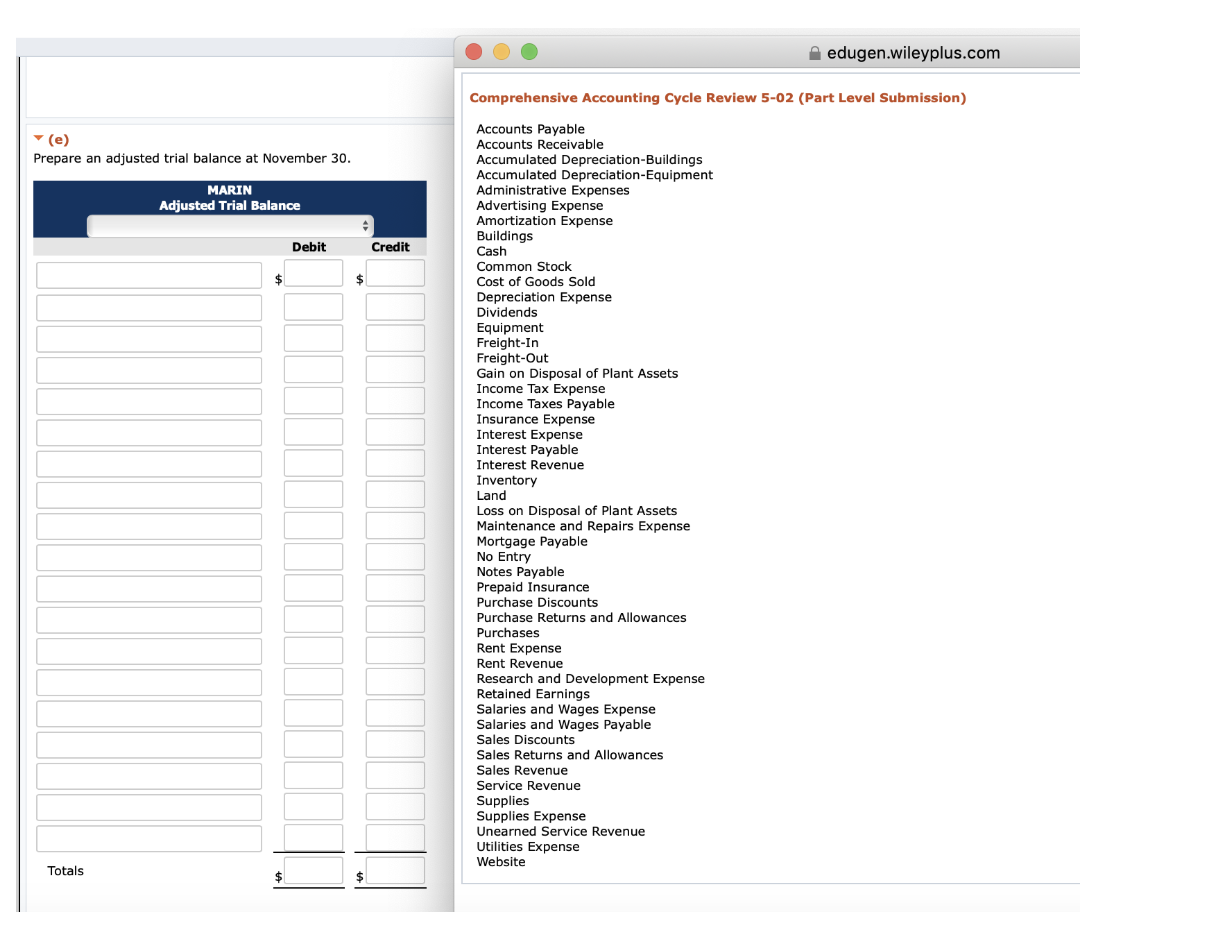Select Cash in the account list
The height and width of the screenshot is (928, 1232).
tap(491, 251)
